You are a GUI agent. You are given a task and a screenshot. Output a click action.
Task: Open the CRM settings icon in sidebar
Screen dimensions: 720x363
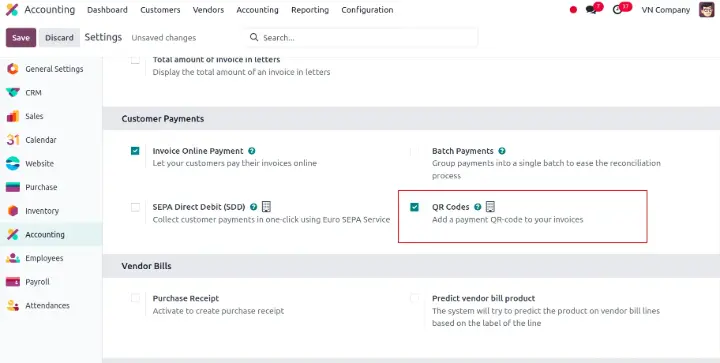13,93
